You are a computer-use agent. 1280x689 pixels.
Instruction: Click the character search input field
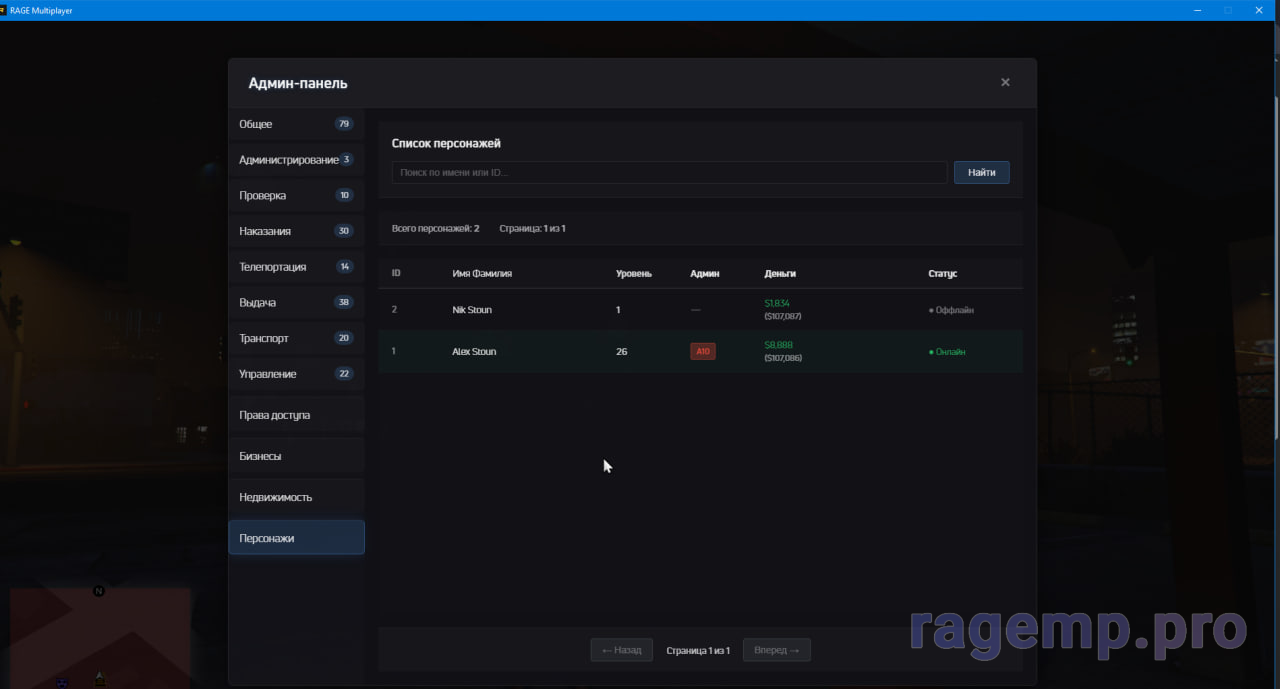[x=669, y=173]
